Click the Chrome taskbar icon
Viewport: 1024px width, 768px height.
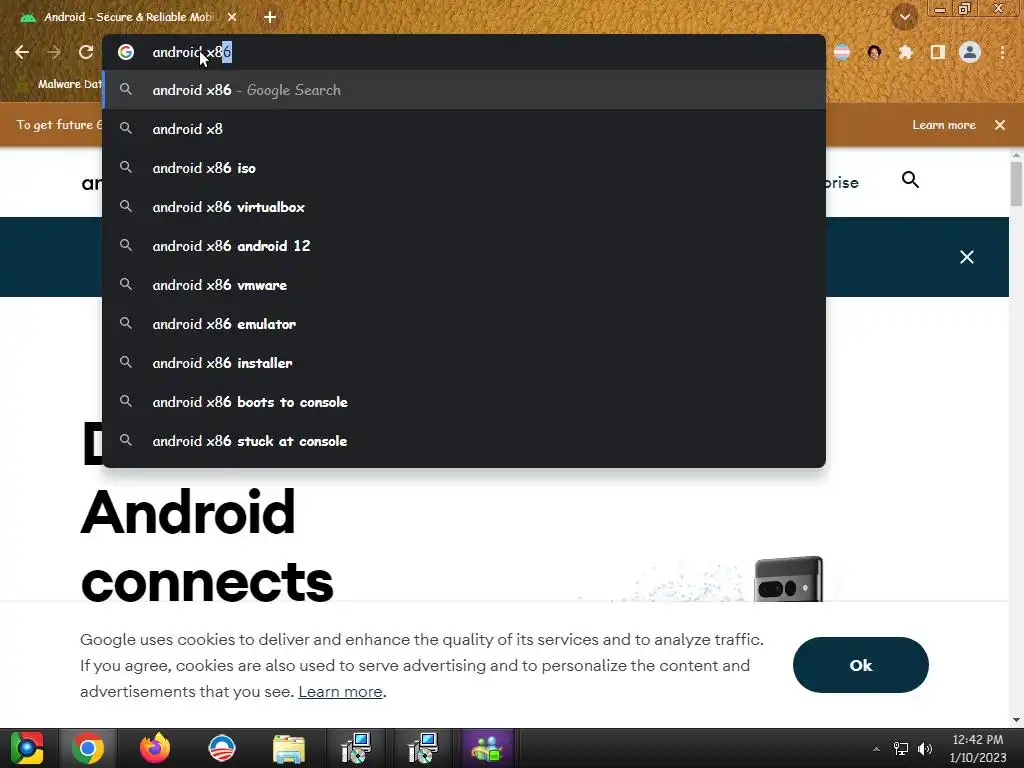(88, 748)
